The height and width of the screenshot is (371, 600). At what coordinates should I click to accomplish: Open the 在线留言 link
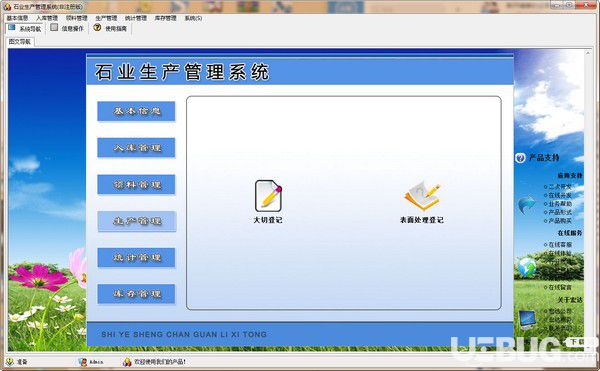(560, 287)
